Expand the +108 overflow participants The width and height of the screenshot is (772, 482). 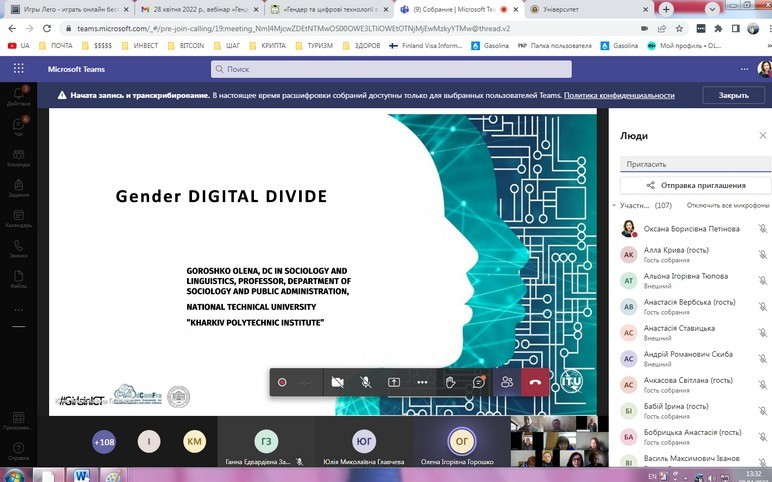(x=104, y=441)
